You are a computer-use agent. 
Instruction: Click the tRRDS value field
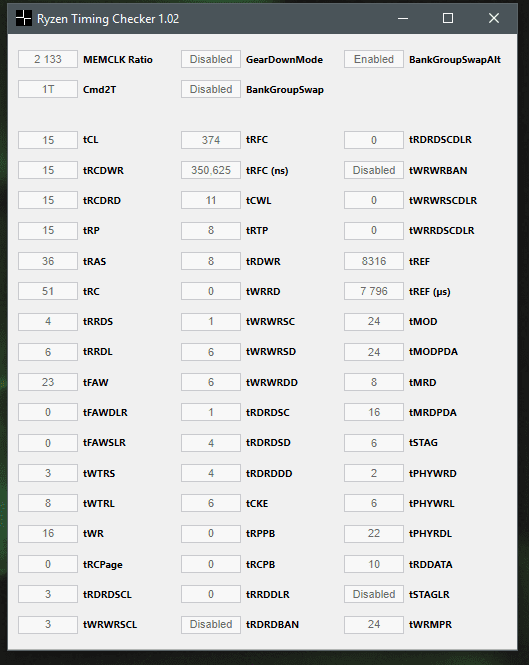48,321
